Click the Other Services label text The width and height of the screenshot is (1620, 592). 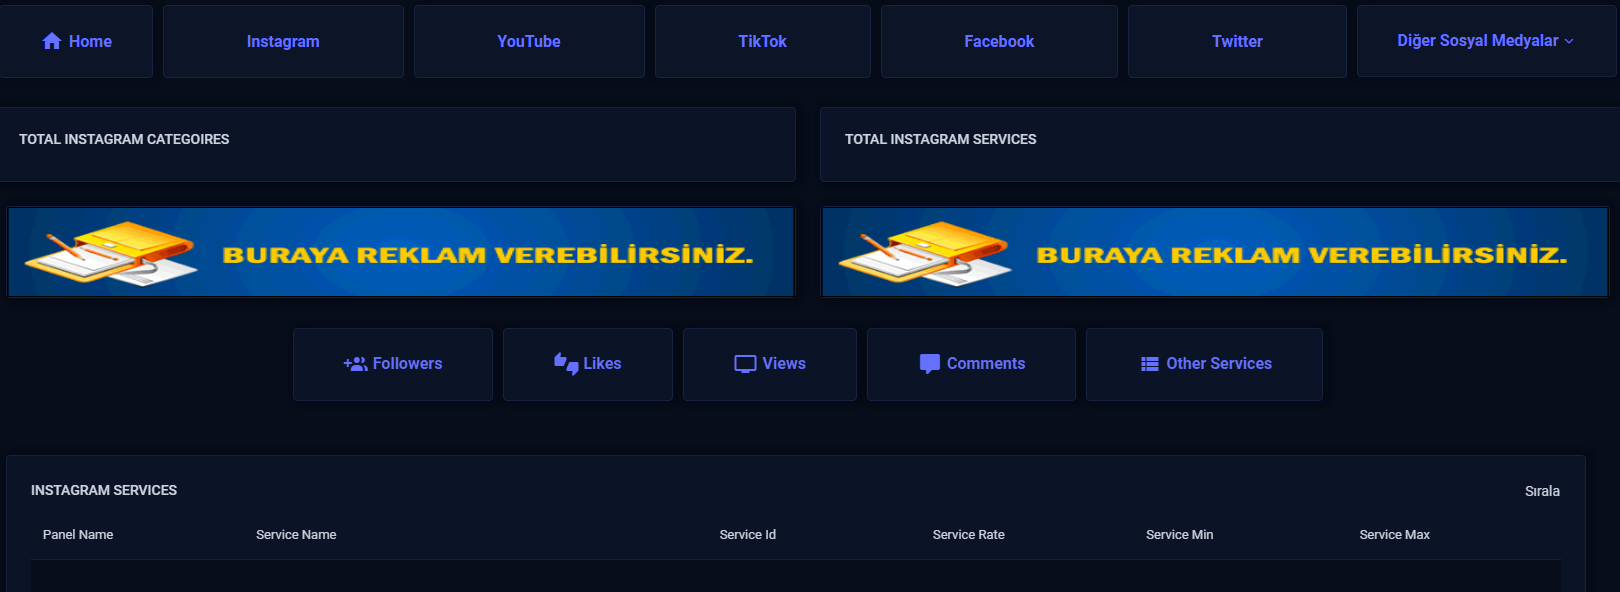pos(1219,364)
